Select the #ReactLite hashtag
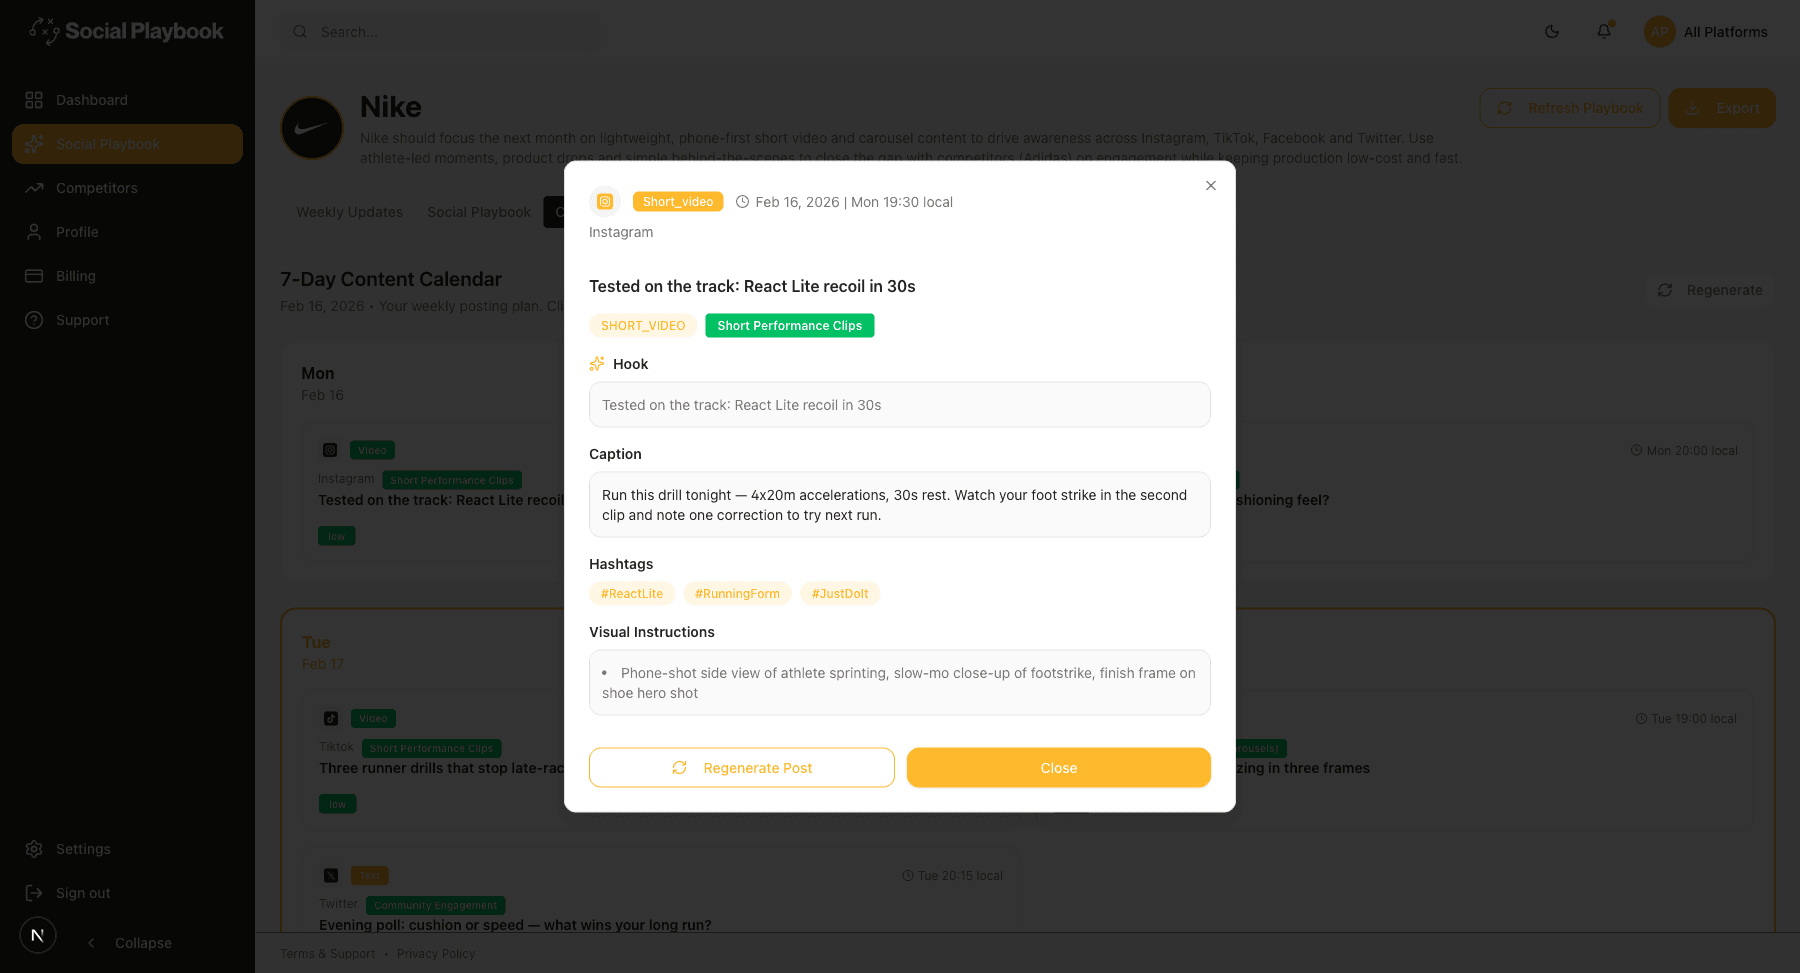This screenshot has width=1800, height=973. pos(632,594)
